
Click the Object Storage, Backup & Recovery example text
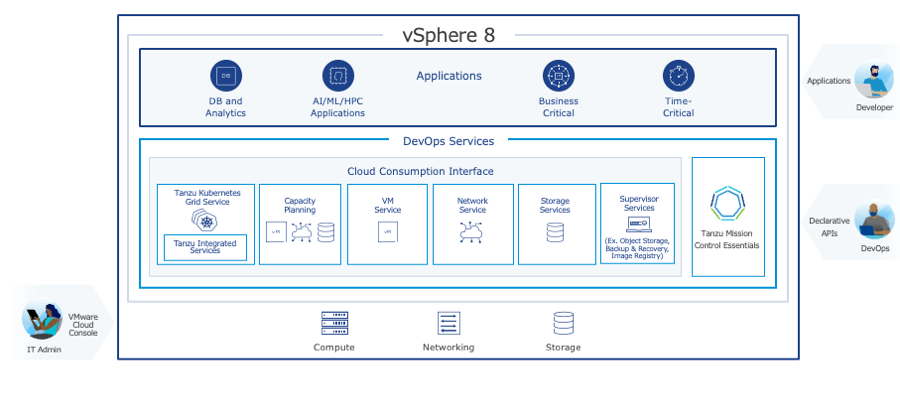637,248
